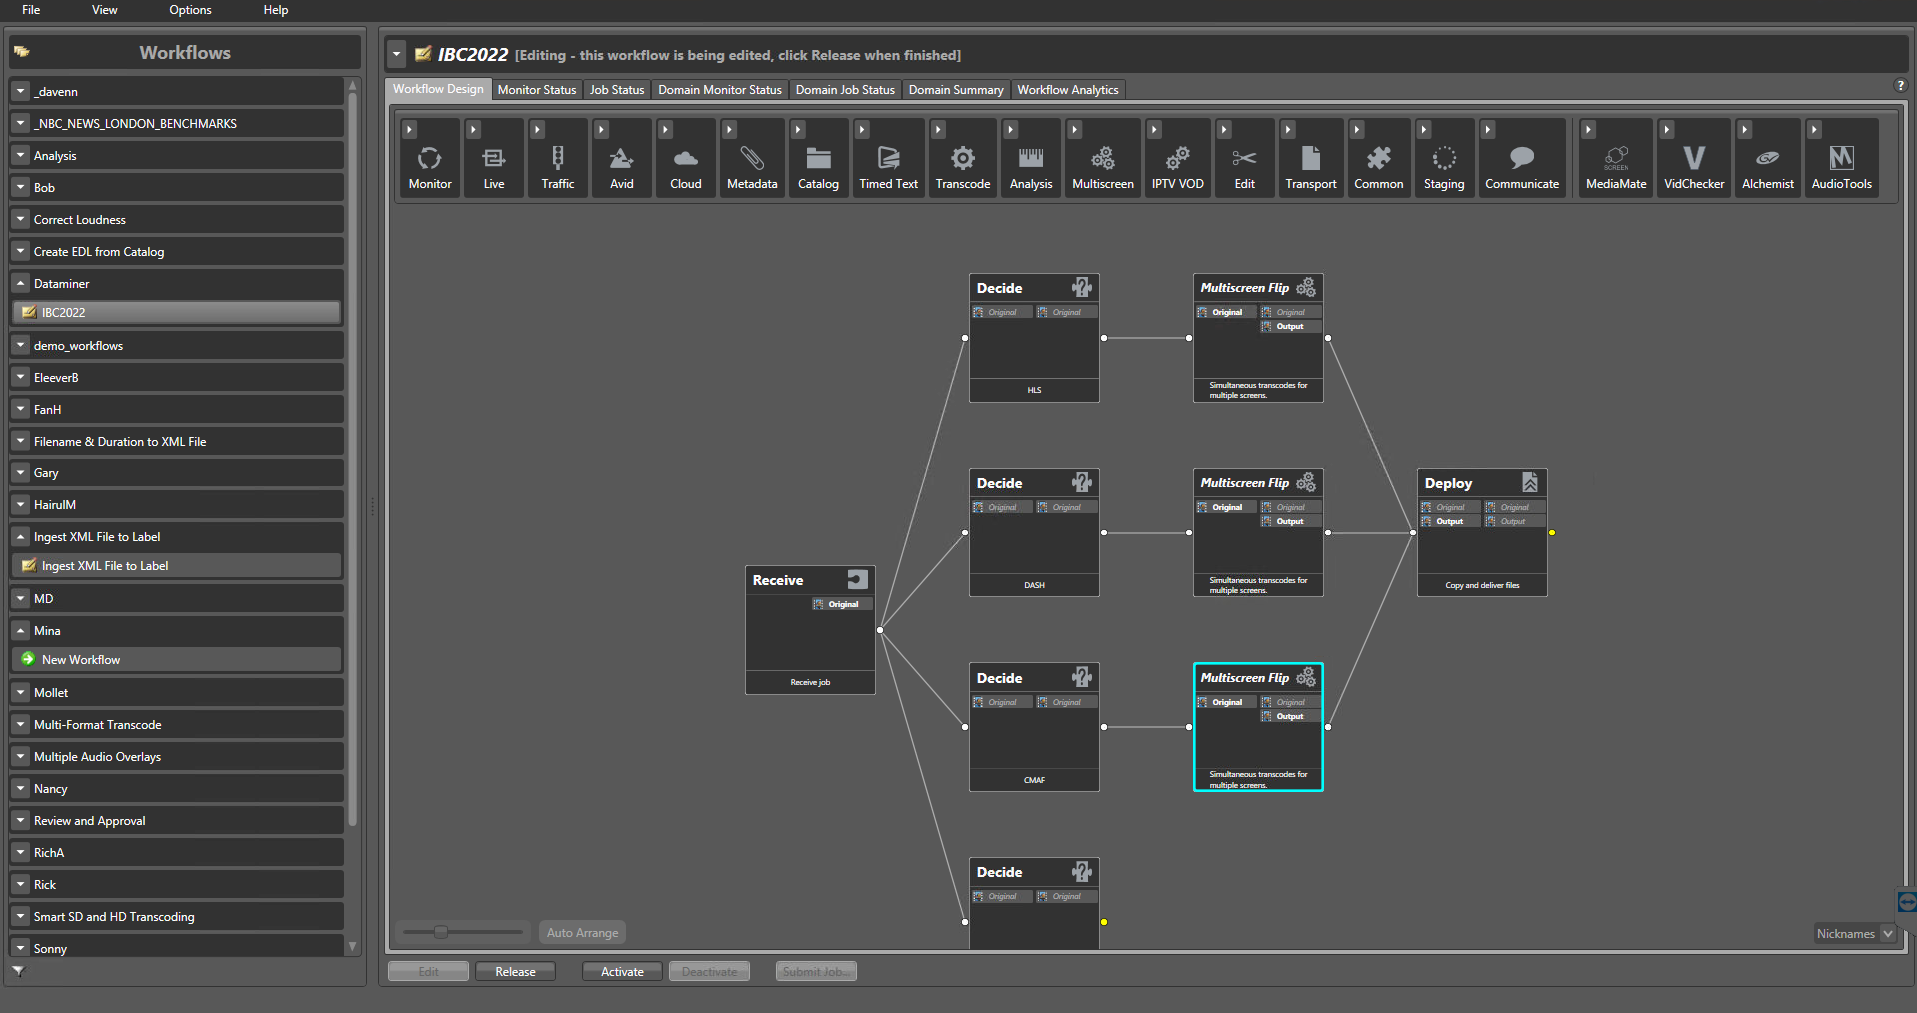Image resolution: width=1917 pixels, height=1013 pixels.
Task: Open the Traffic action group
Action: click(558, 158)
